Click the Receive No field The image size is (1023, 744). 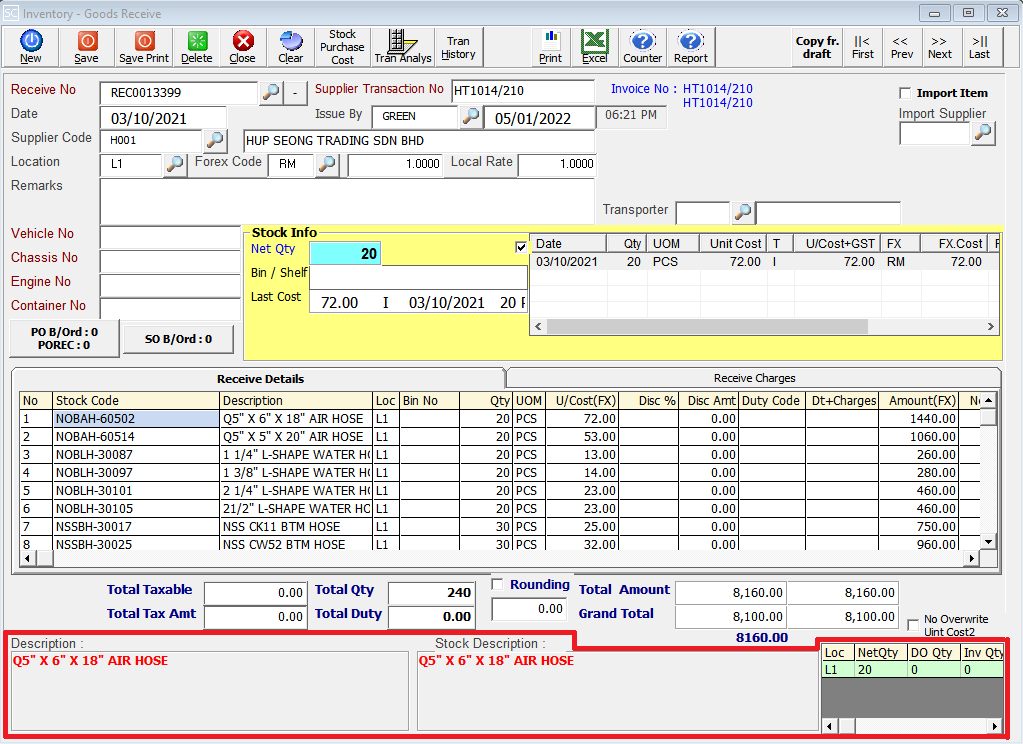point(179,93)
